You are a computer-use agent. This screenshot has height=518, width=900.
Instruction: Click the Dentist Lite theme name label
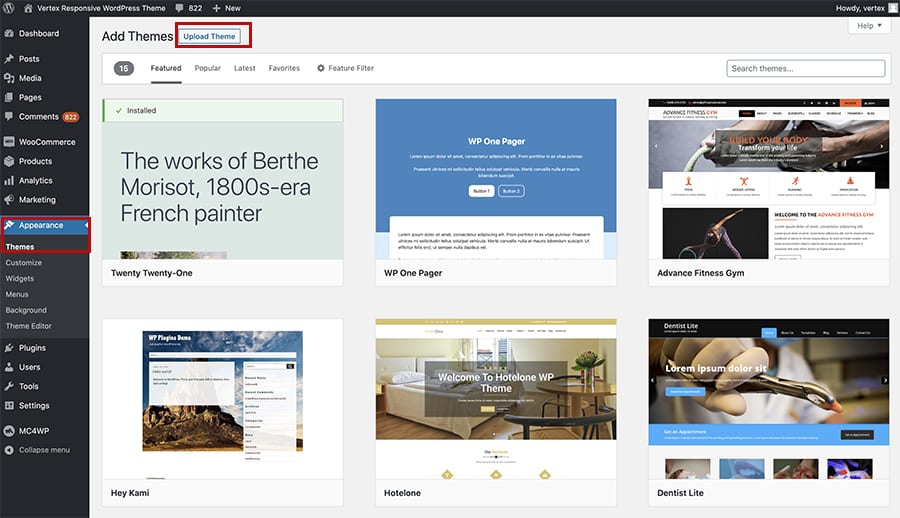pyautogui.click(x=680, y=493)
